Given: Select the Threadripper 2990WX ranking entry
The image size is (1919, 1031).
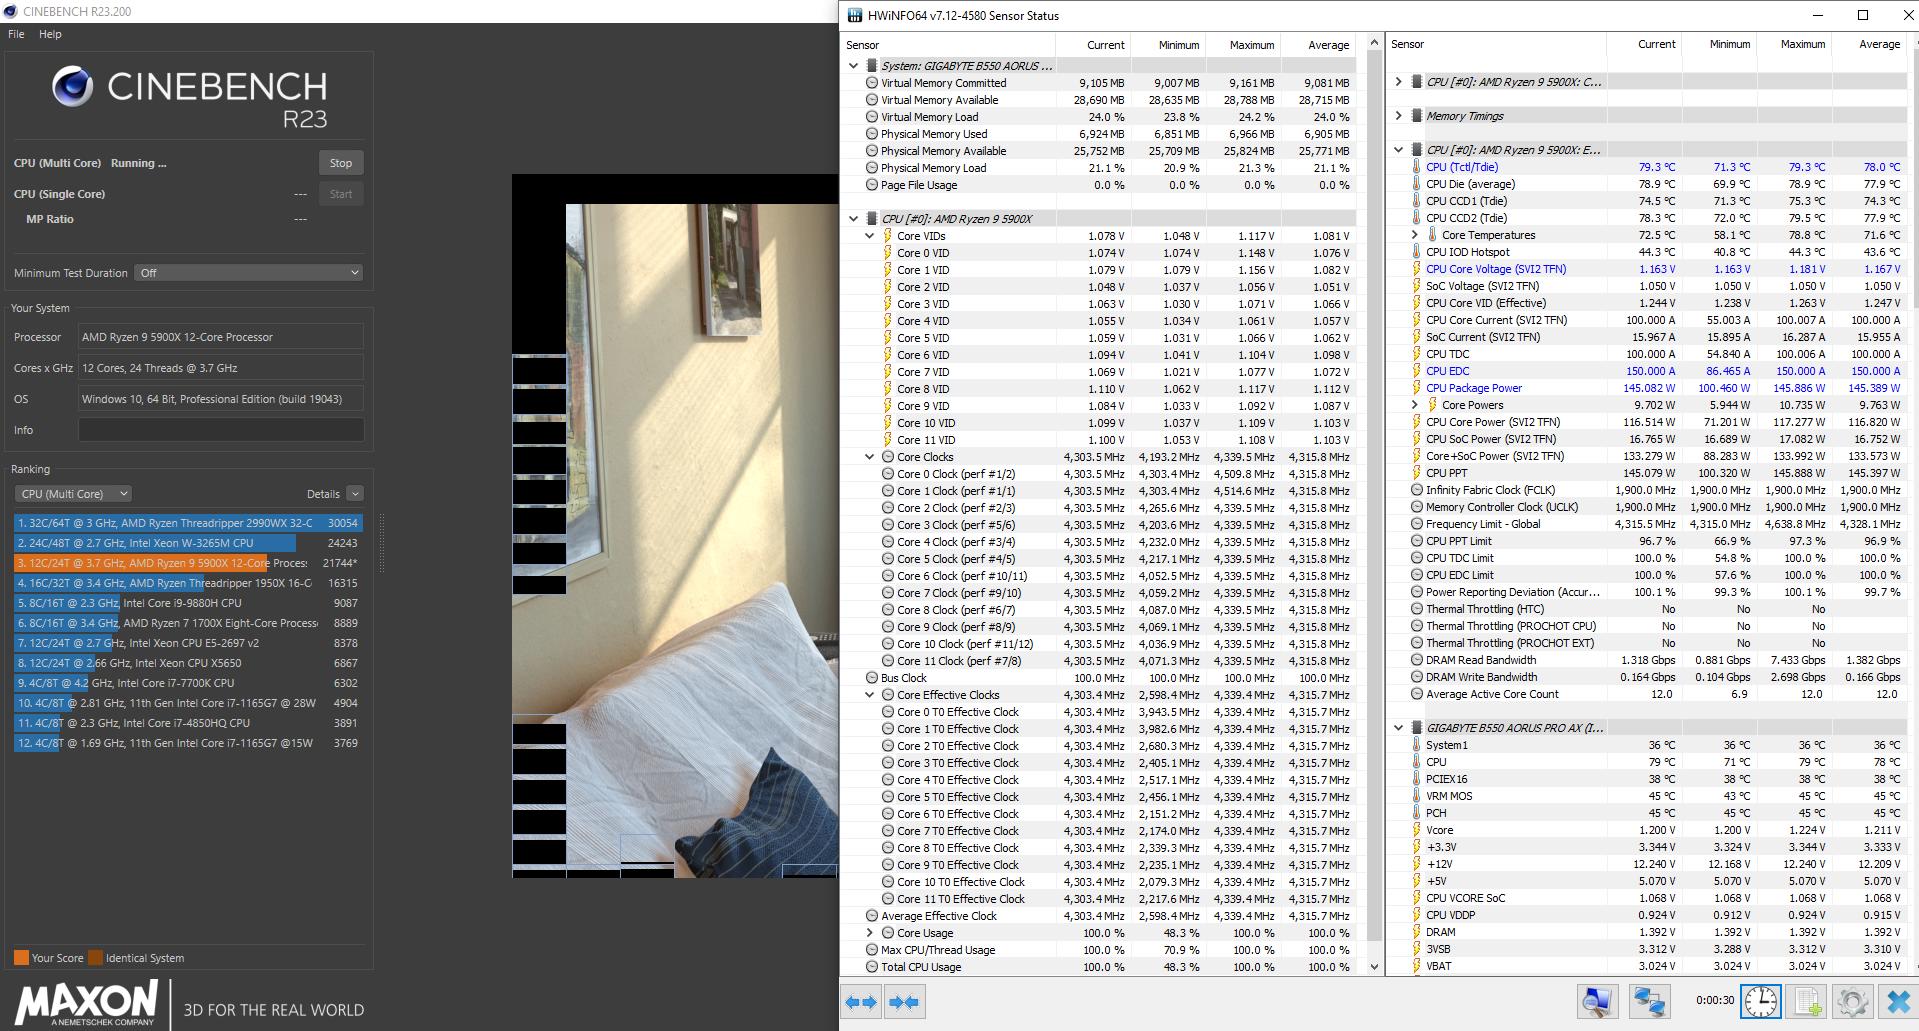Looking at the screenshot, I should [188, 523].
